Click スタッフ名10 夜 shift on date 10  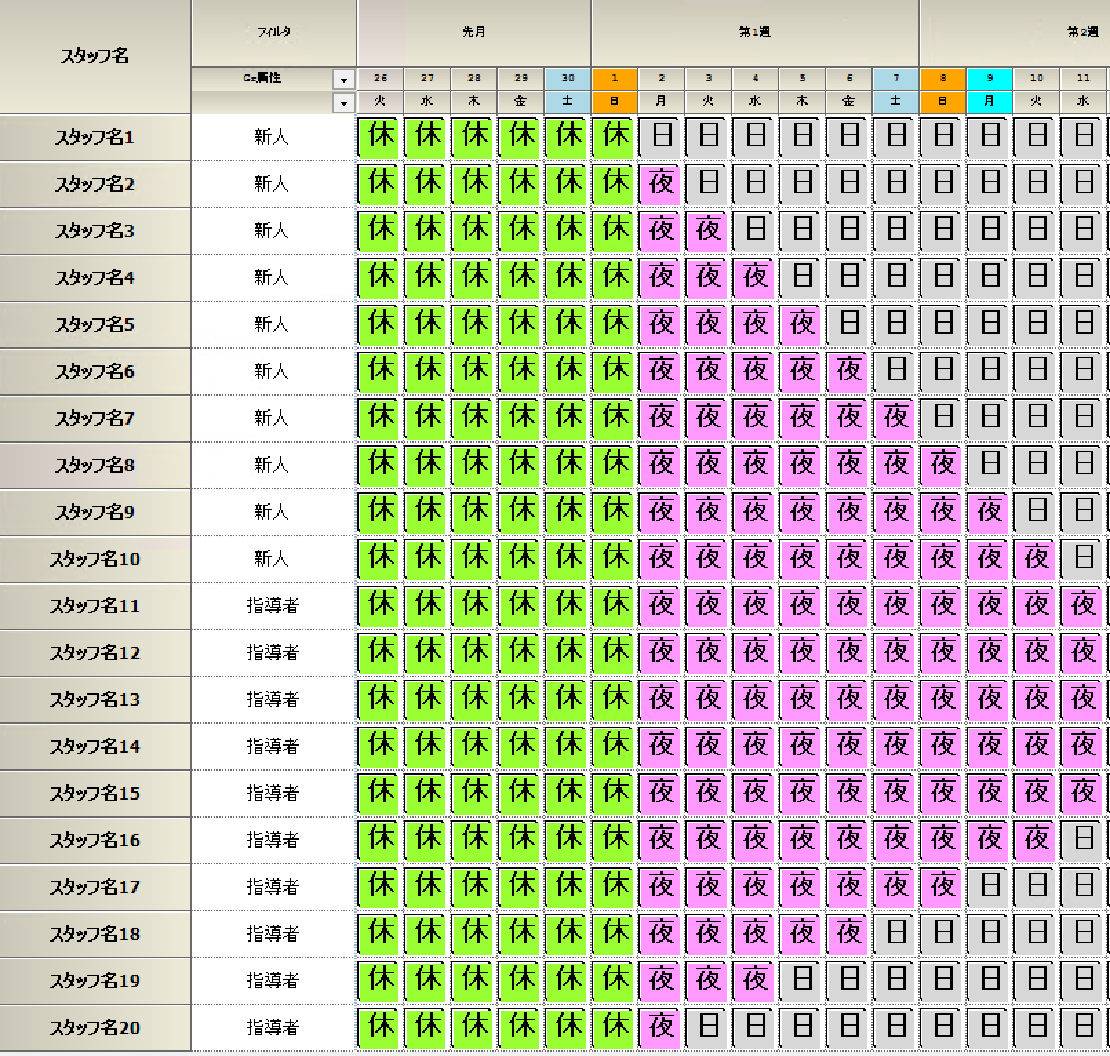(x=1036, y=558)
